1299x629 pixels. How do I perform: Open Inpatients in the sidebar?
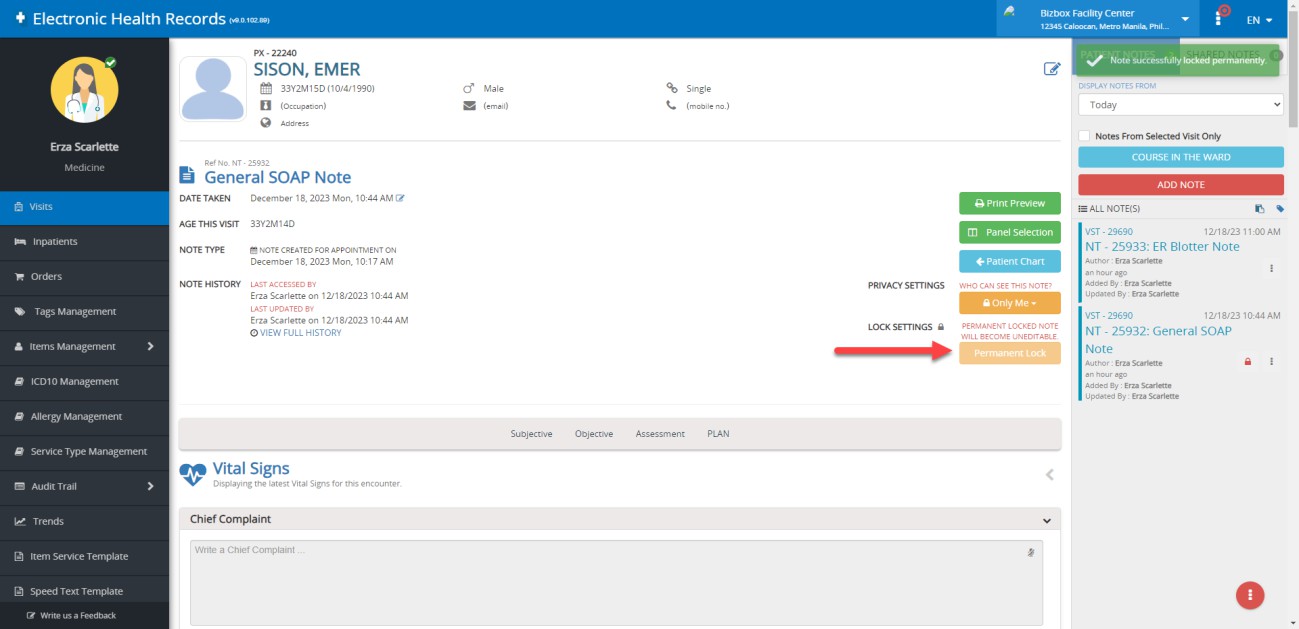coord(55,242)
